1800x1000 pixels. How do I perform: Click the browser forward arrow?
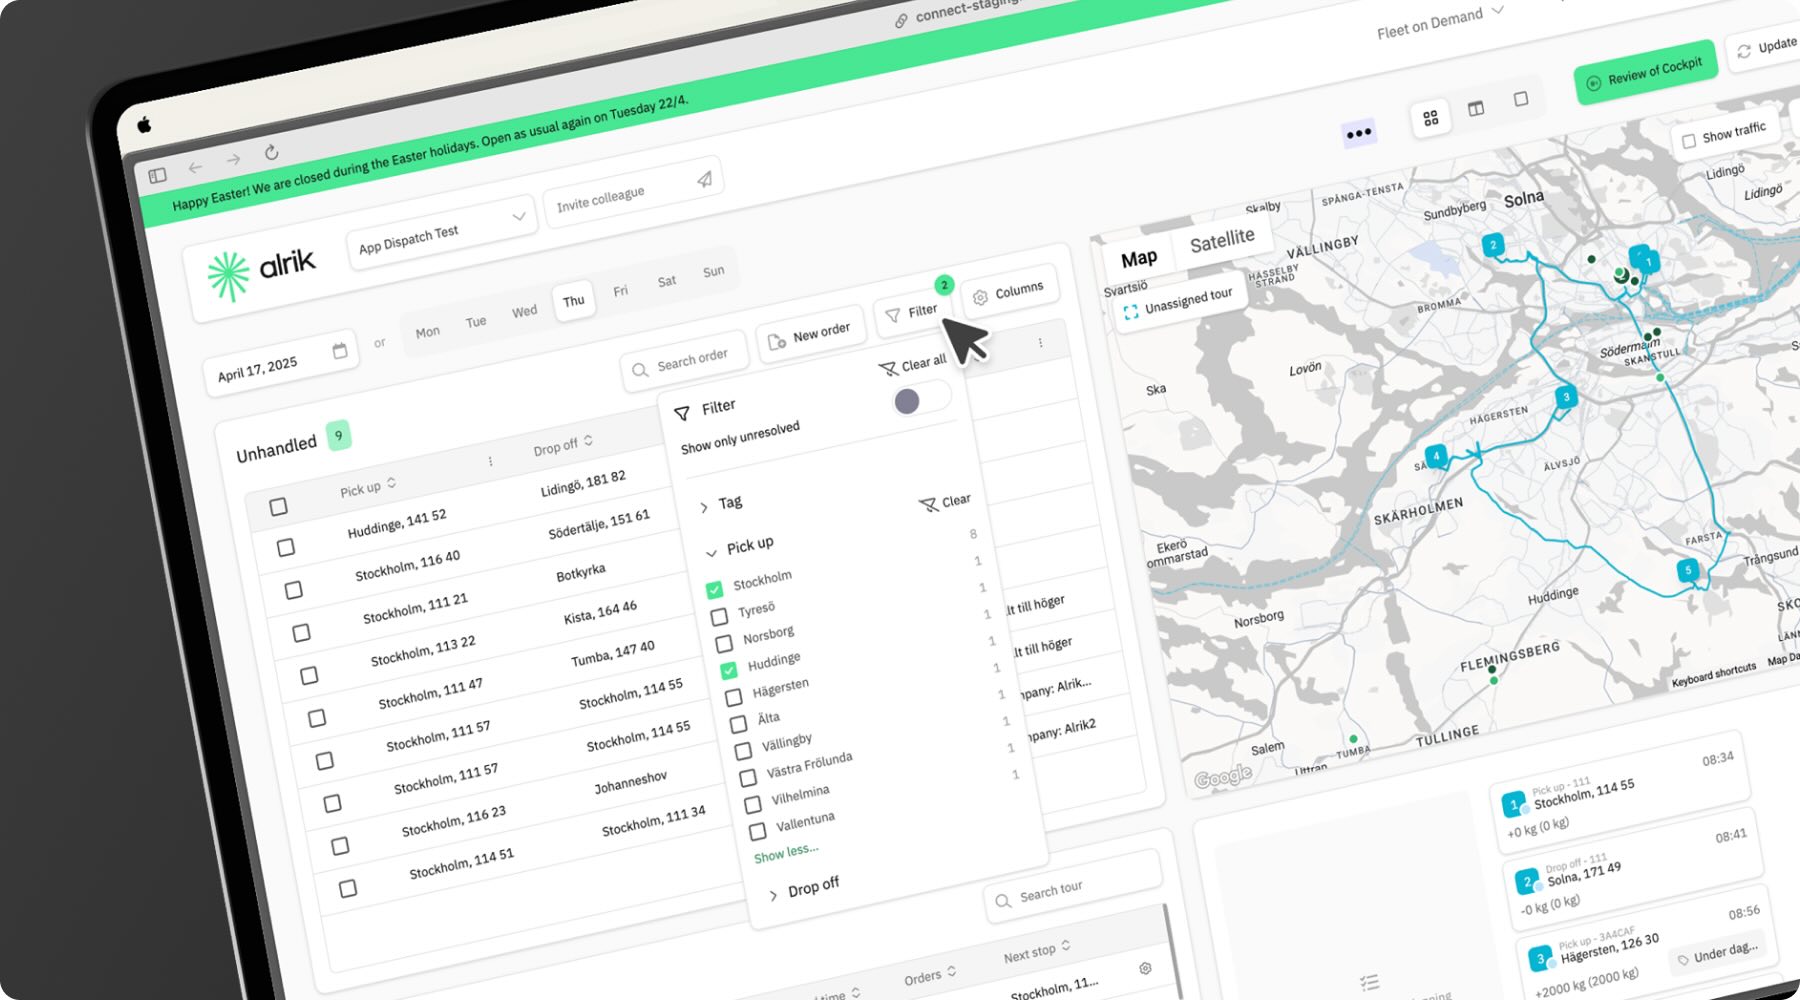pos(233,160)
